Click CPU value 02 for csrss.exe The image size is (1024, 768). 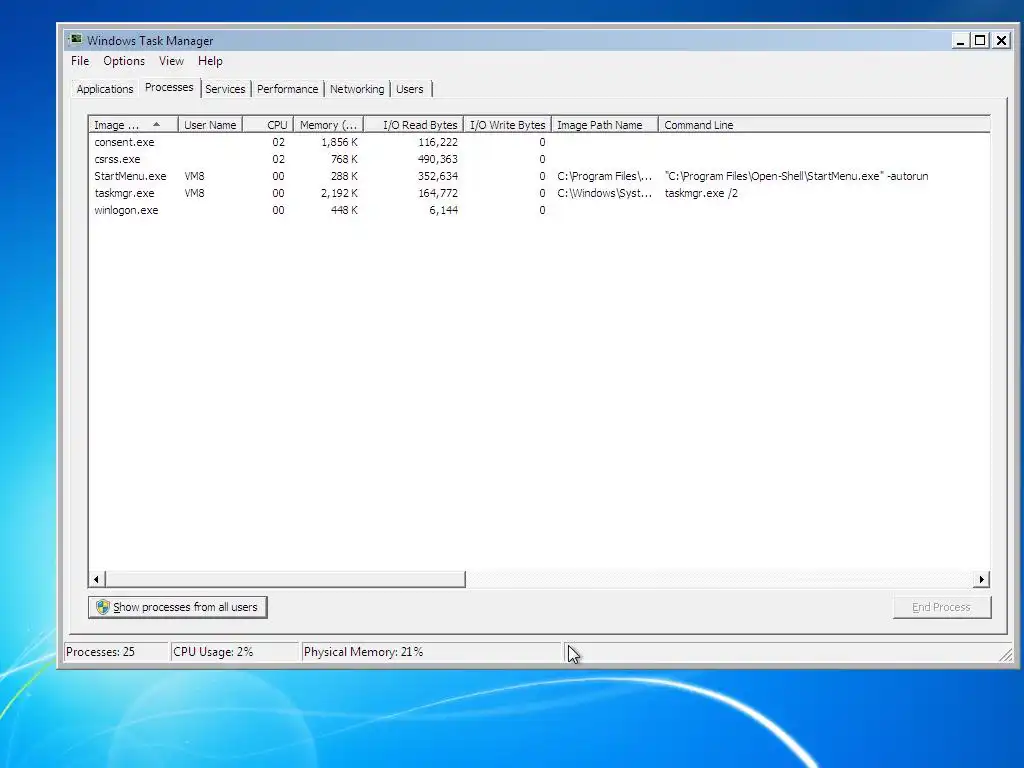point(278,159)
